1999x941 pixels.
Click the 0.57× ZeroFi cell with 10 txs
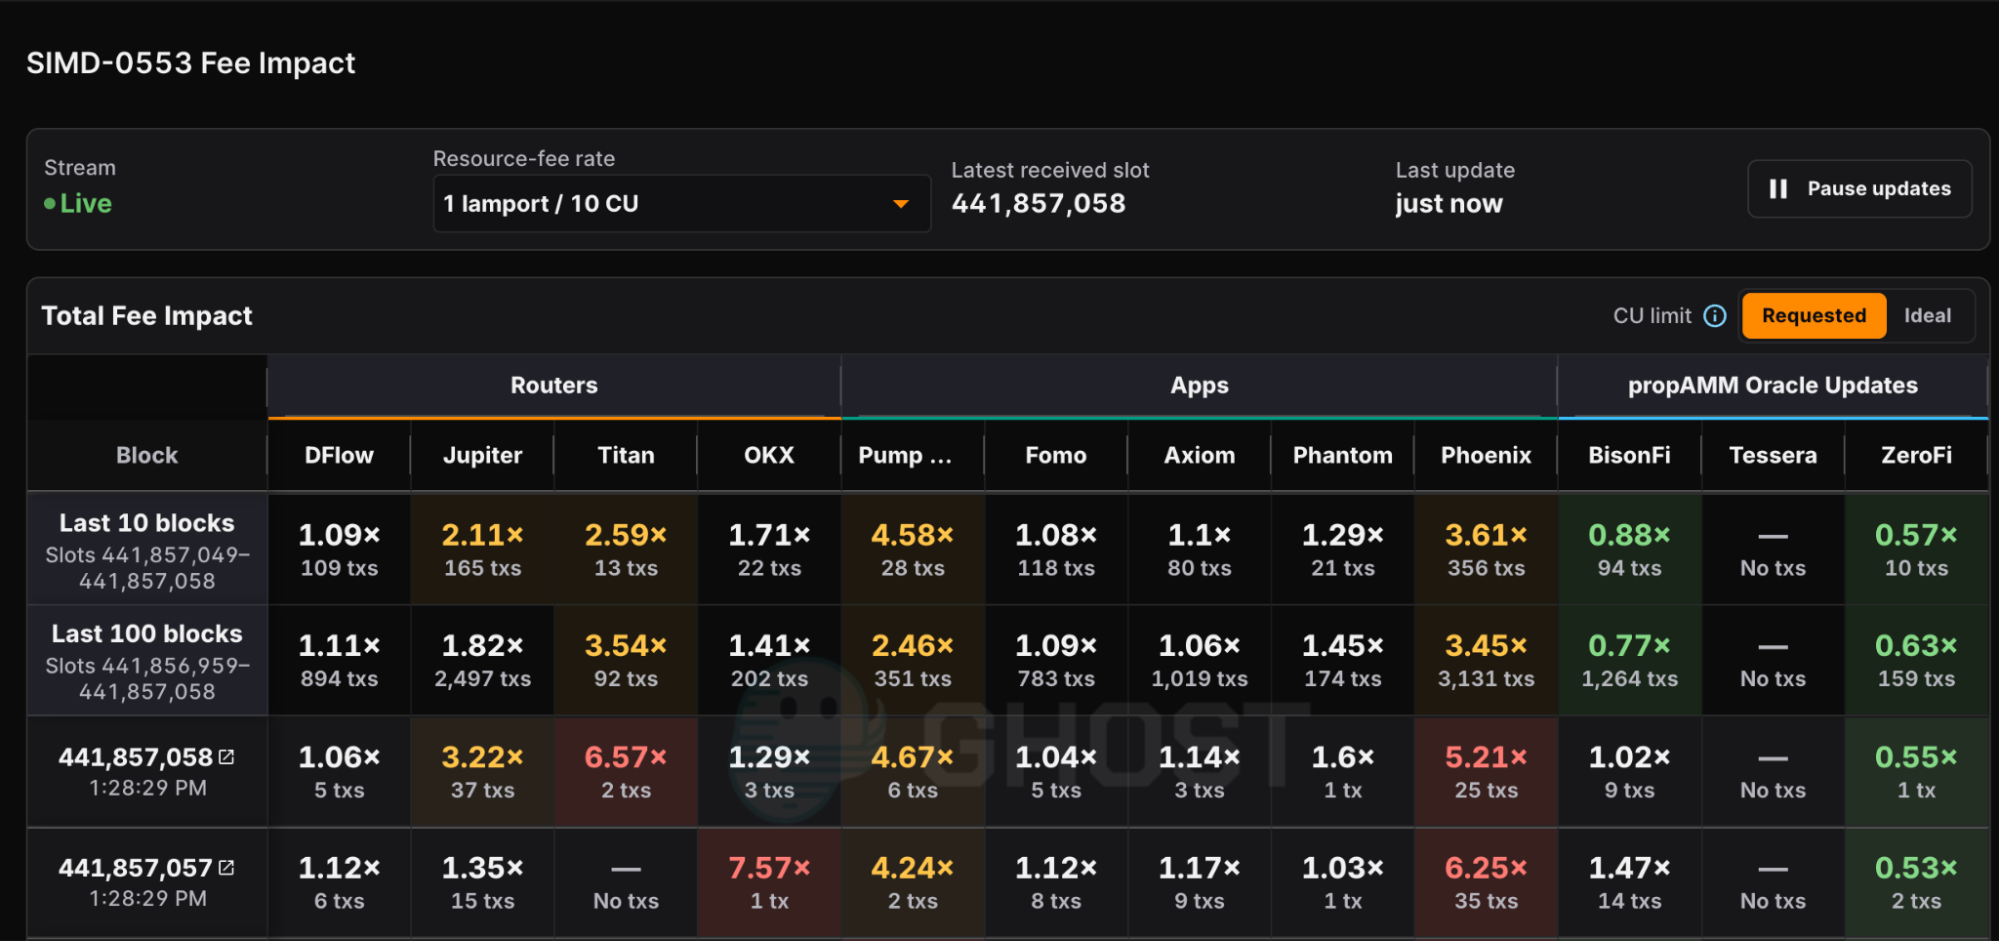(x=1916, y=550)
